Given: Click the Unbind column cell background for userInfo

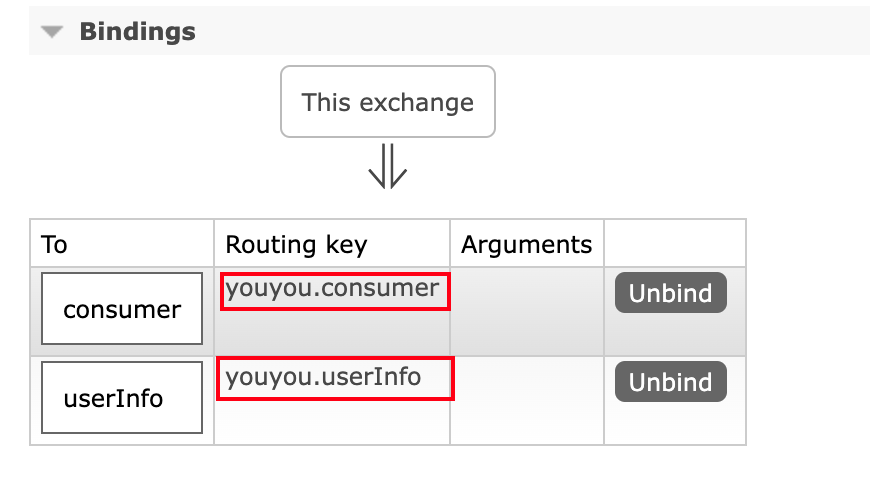Looking at the screenshot, I should click(674, 422).
